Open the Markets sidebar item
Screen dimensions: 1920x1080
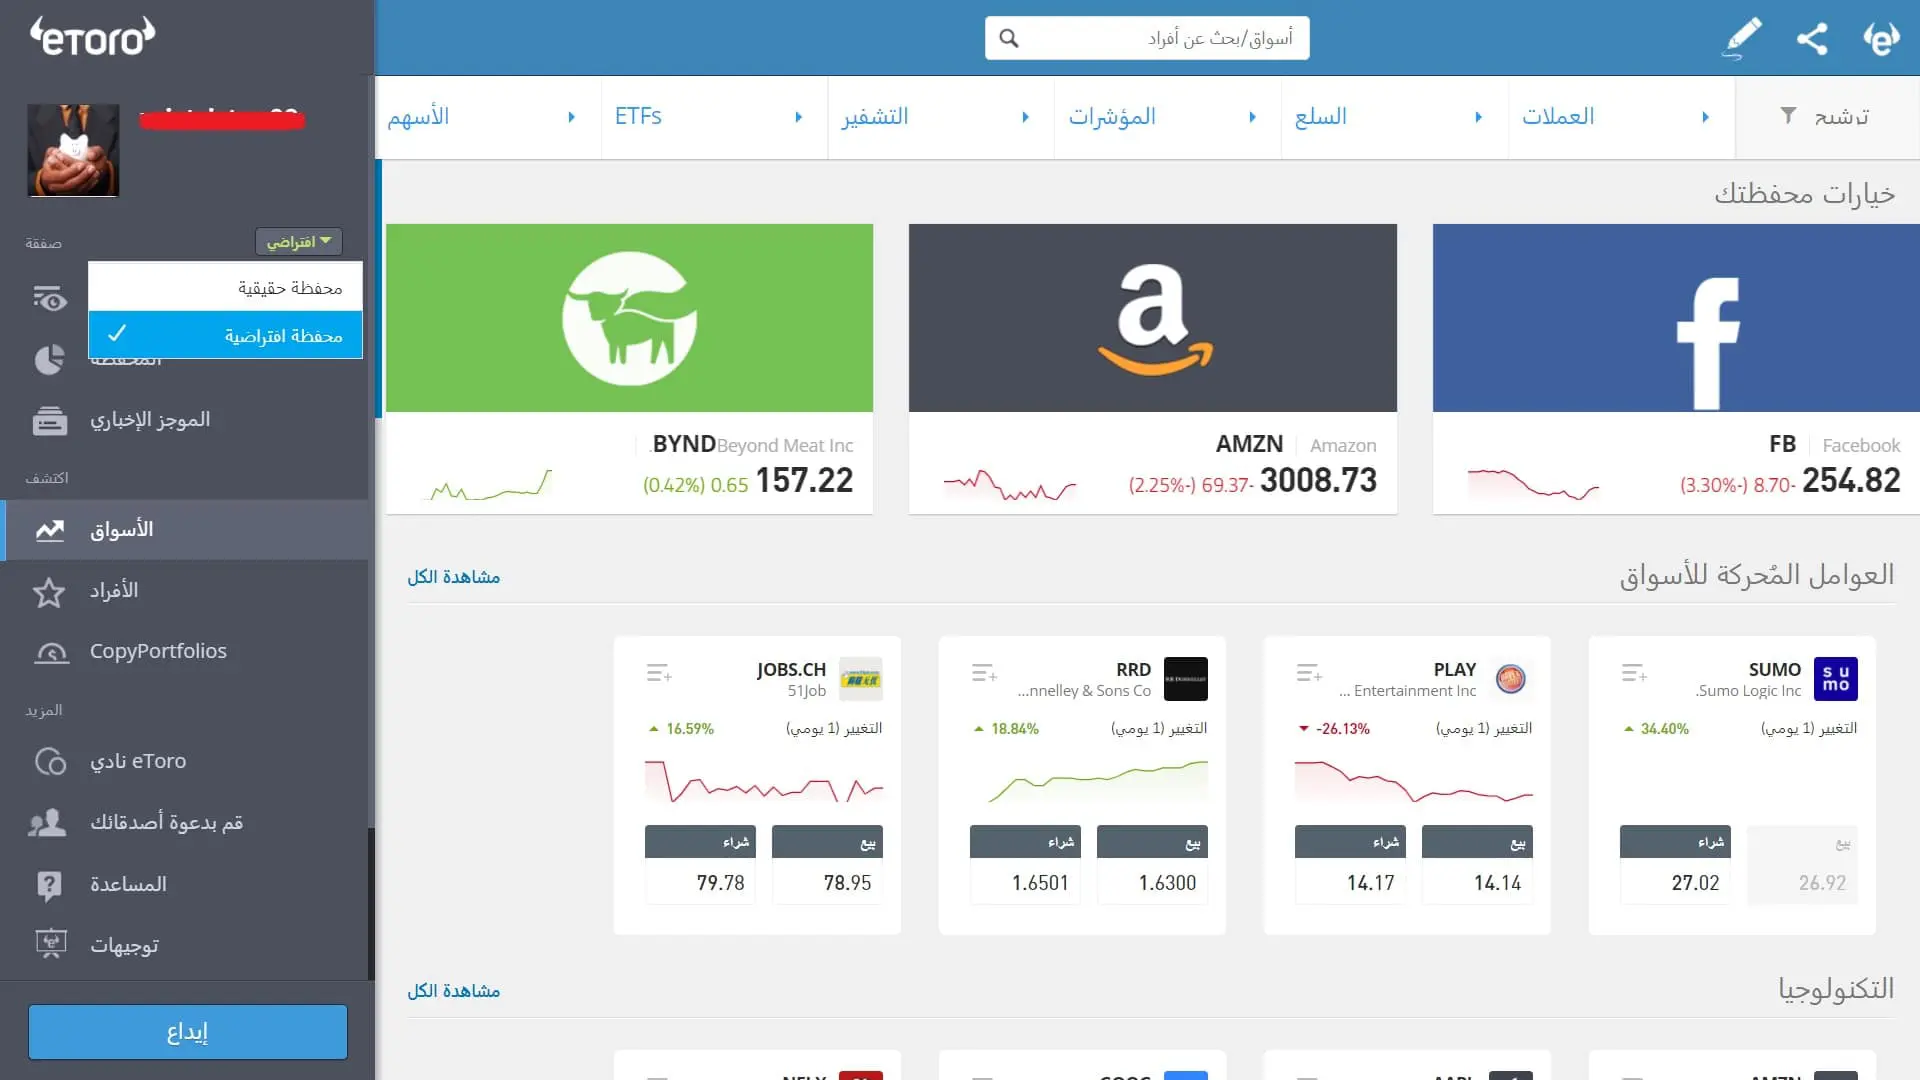tap(120, 530)
